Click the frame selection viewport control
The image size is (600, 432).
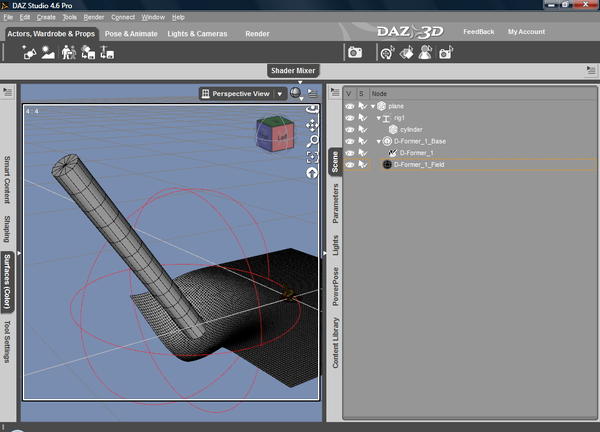(x=312, y=157)
